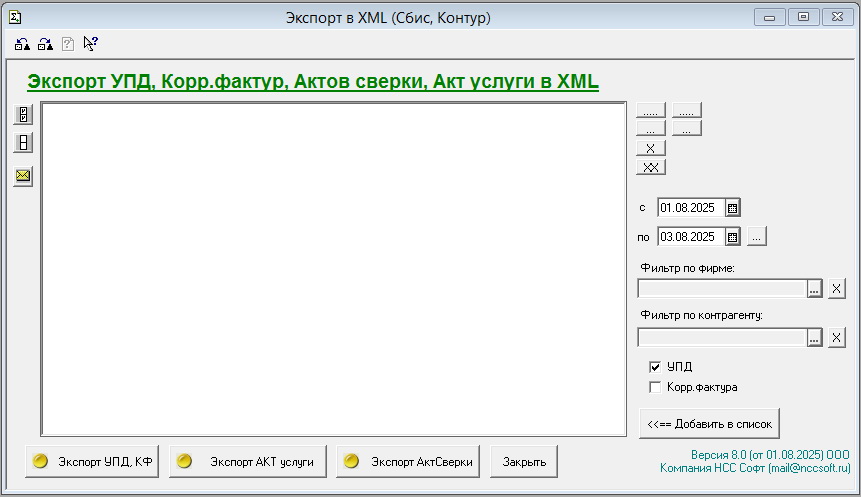Click into the start date field 01.08.2025
Viewport: 861px width, 497px height.
click(x=691, y=208)
